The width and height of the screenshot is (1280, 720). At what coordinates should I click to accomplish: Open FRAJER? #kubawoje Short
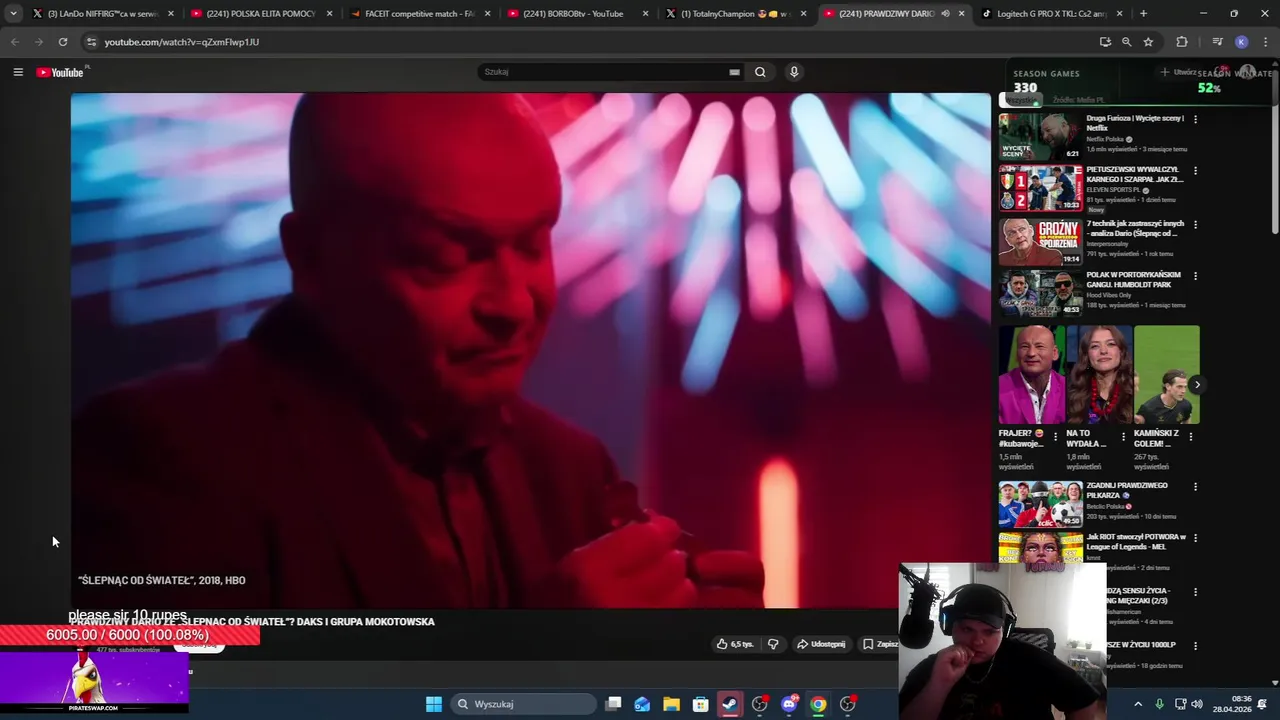tap(1031, 375)
